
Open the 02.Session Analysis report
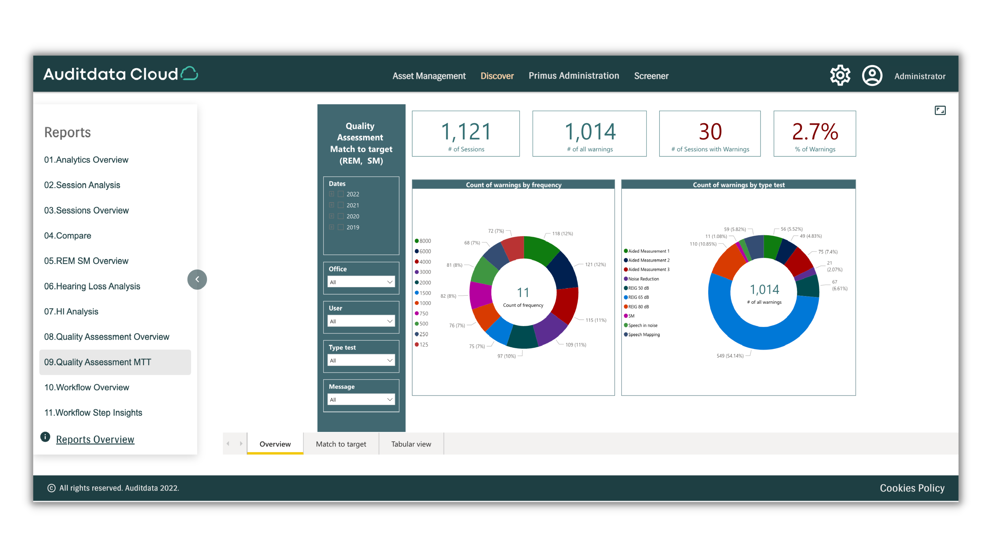click(x=82, y=185)
